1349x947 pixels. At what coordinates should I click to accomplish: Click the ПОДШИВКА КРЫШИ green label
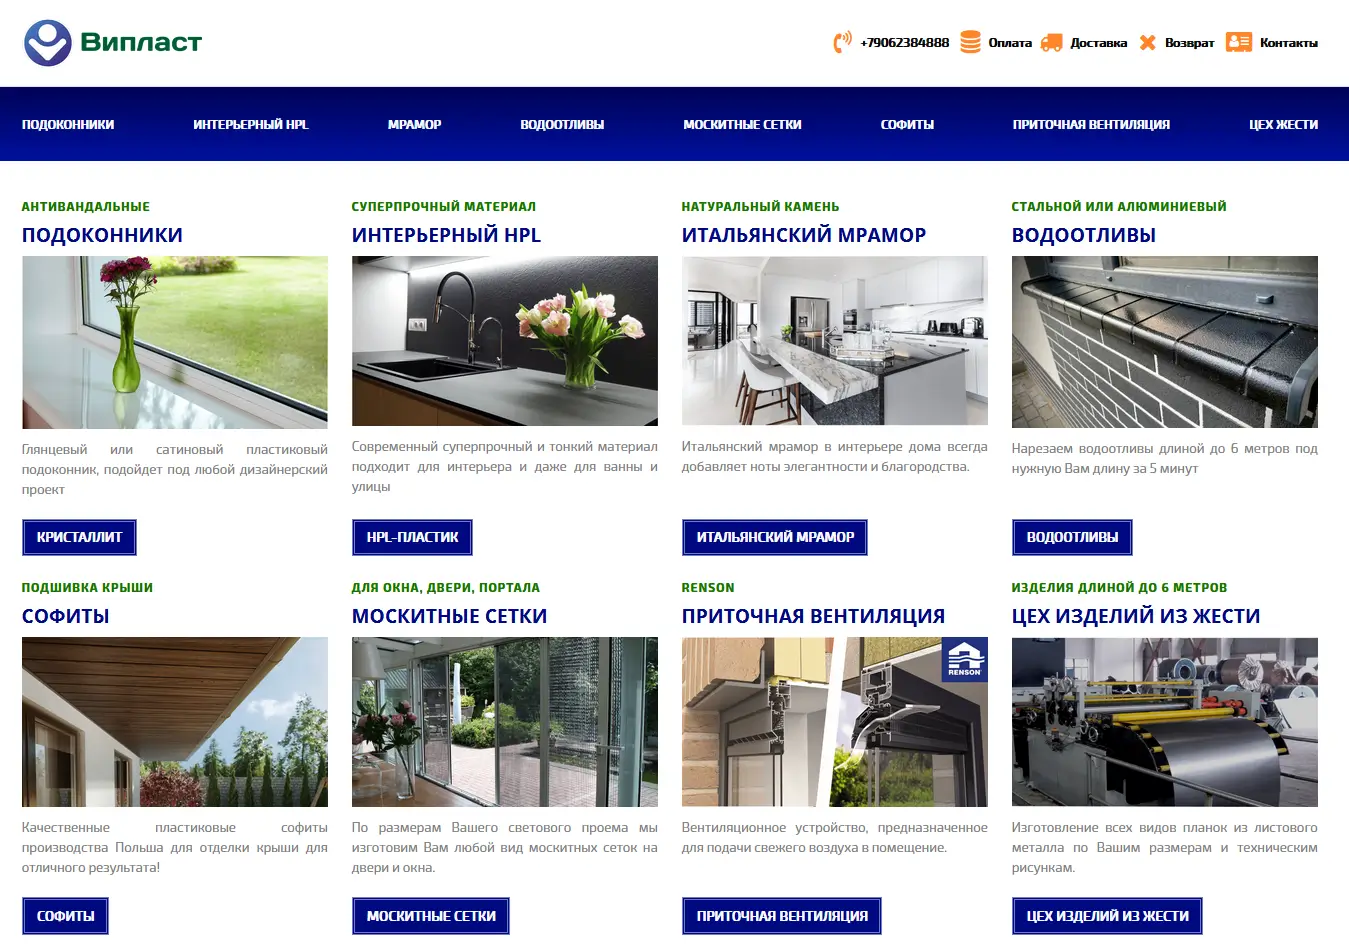click(x=87, y=588)
